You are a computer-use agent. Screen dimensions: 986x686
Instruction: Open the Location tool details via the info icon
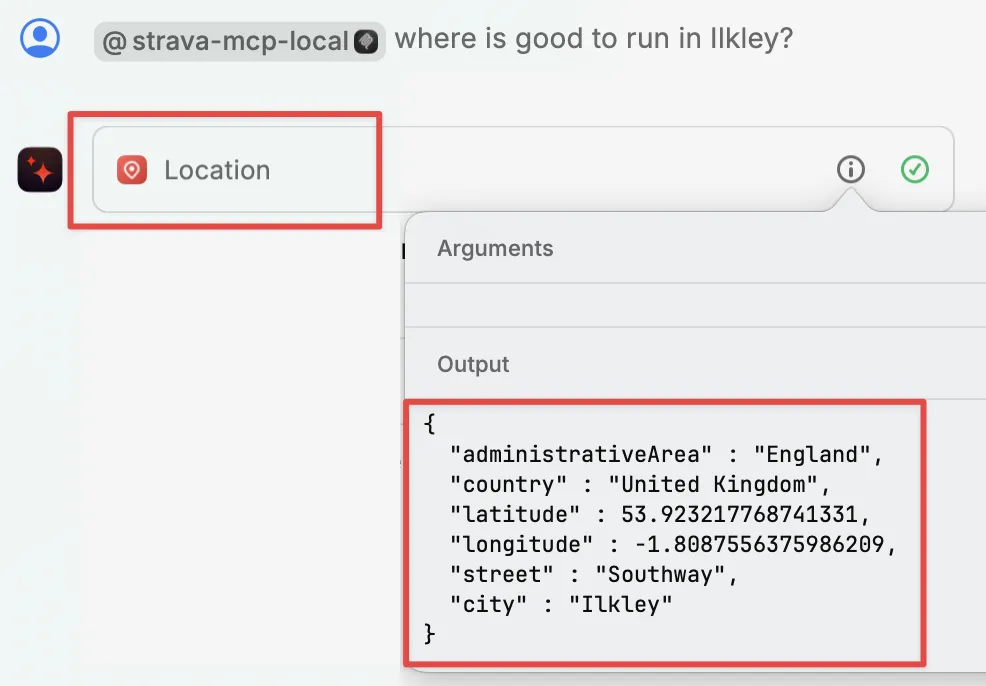point(850,169)
